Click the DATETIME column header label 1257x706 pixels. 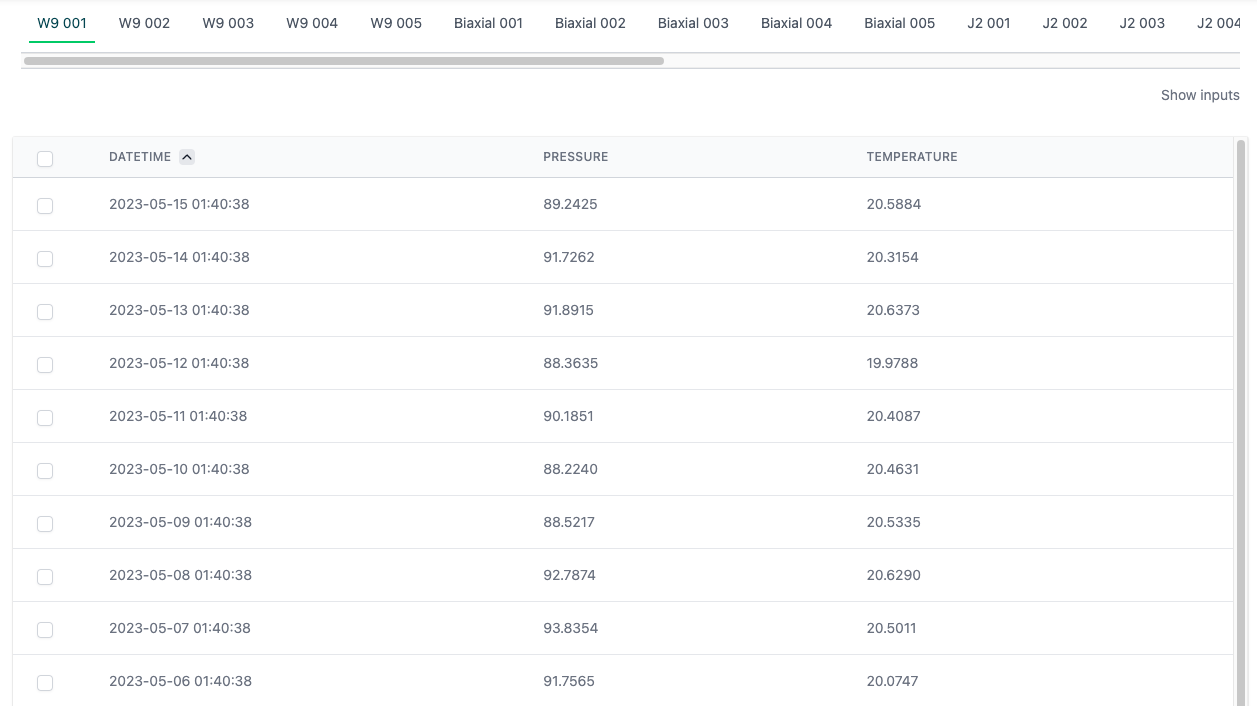pos(140,157)
